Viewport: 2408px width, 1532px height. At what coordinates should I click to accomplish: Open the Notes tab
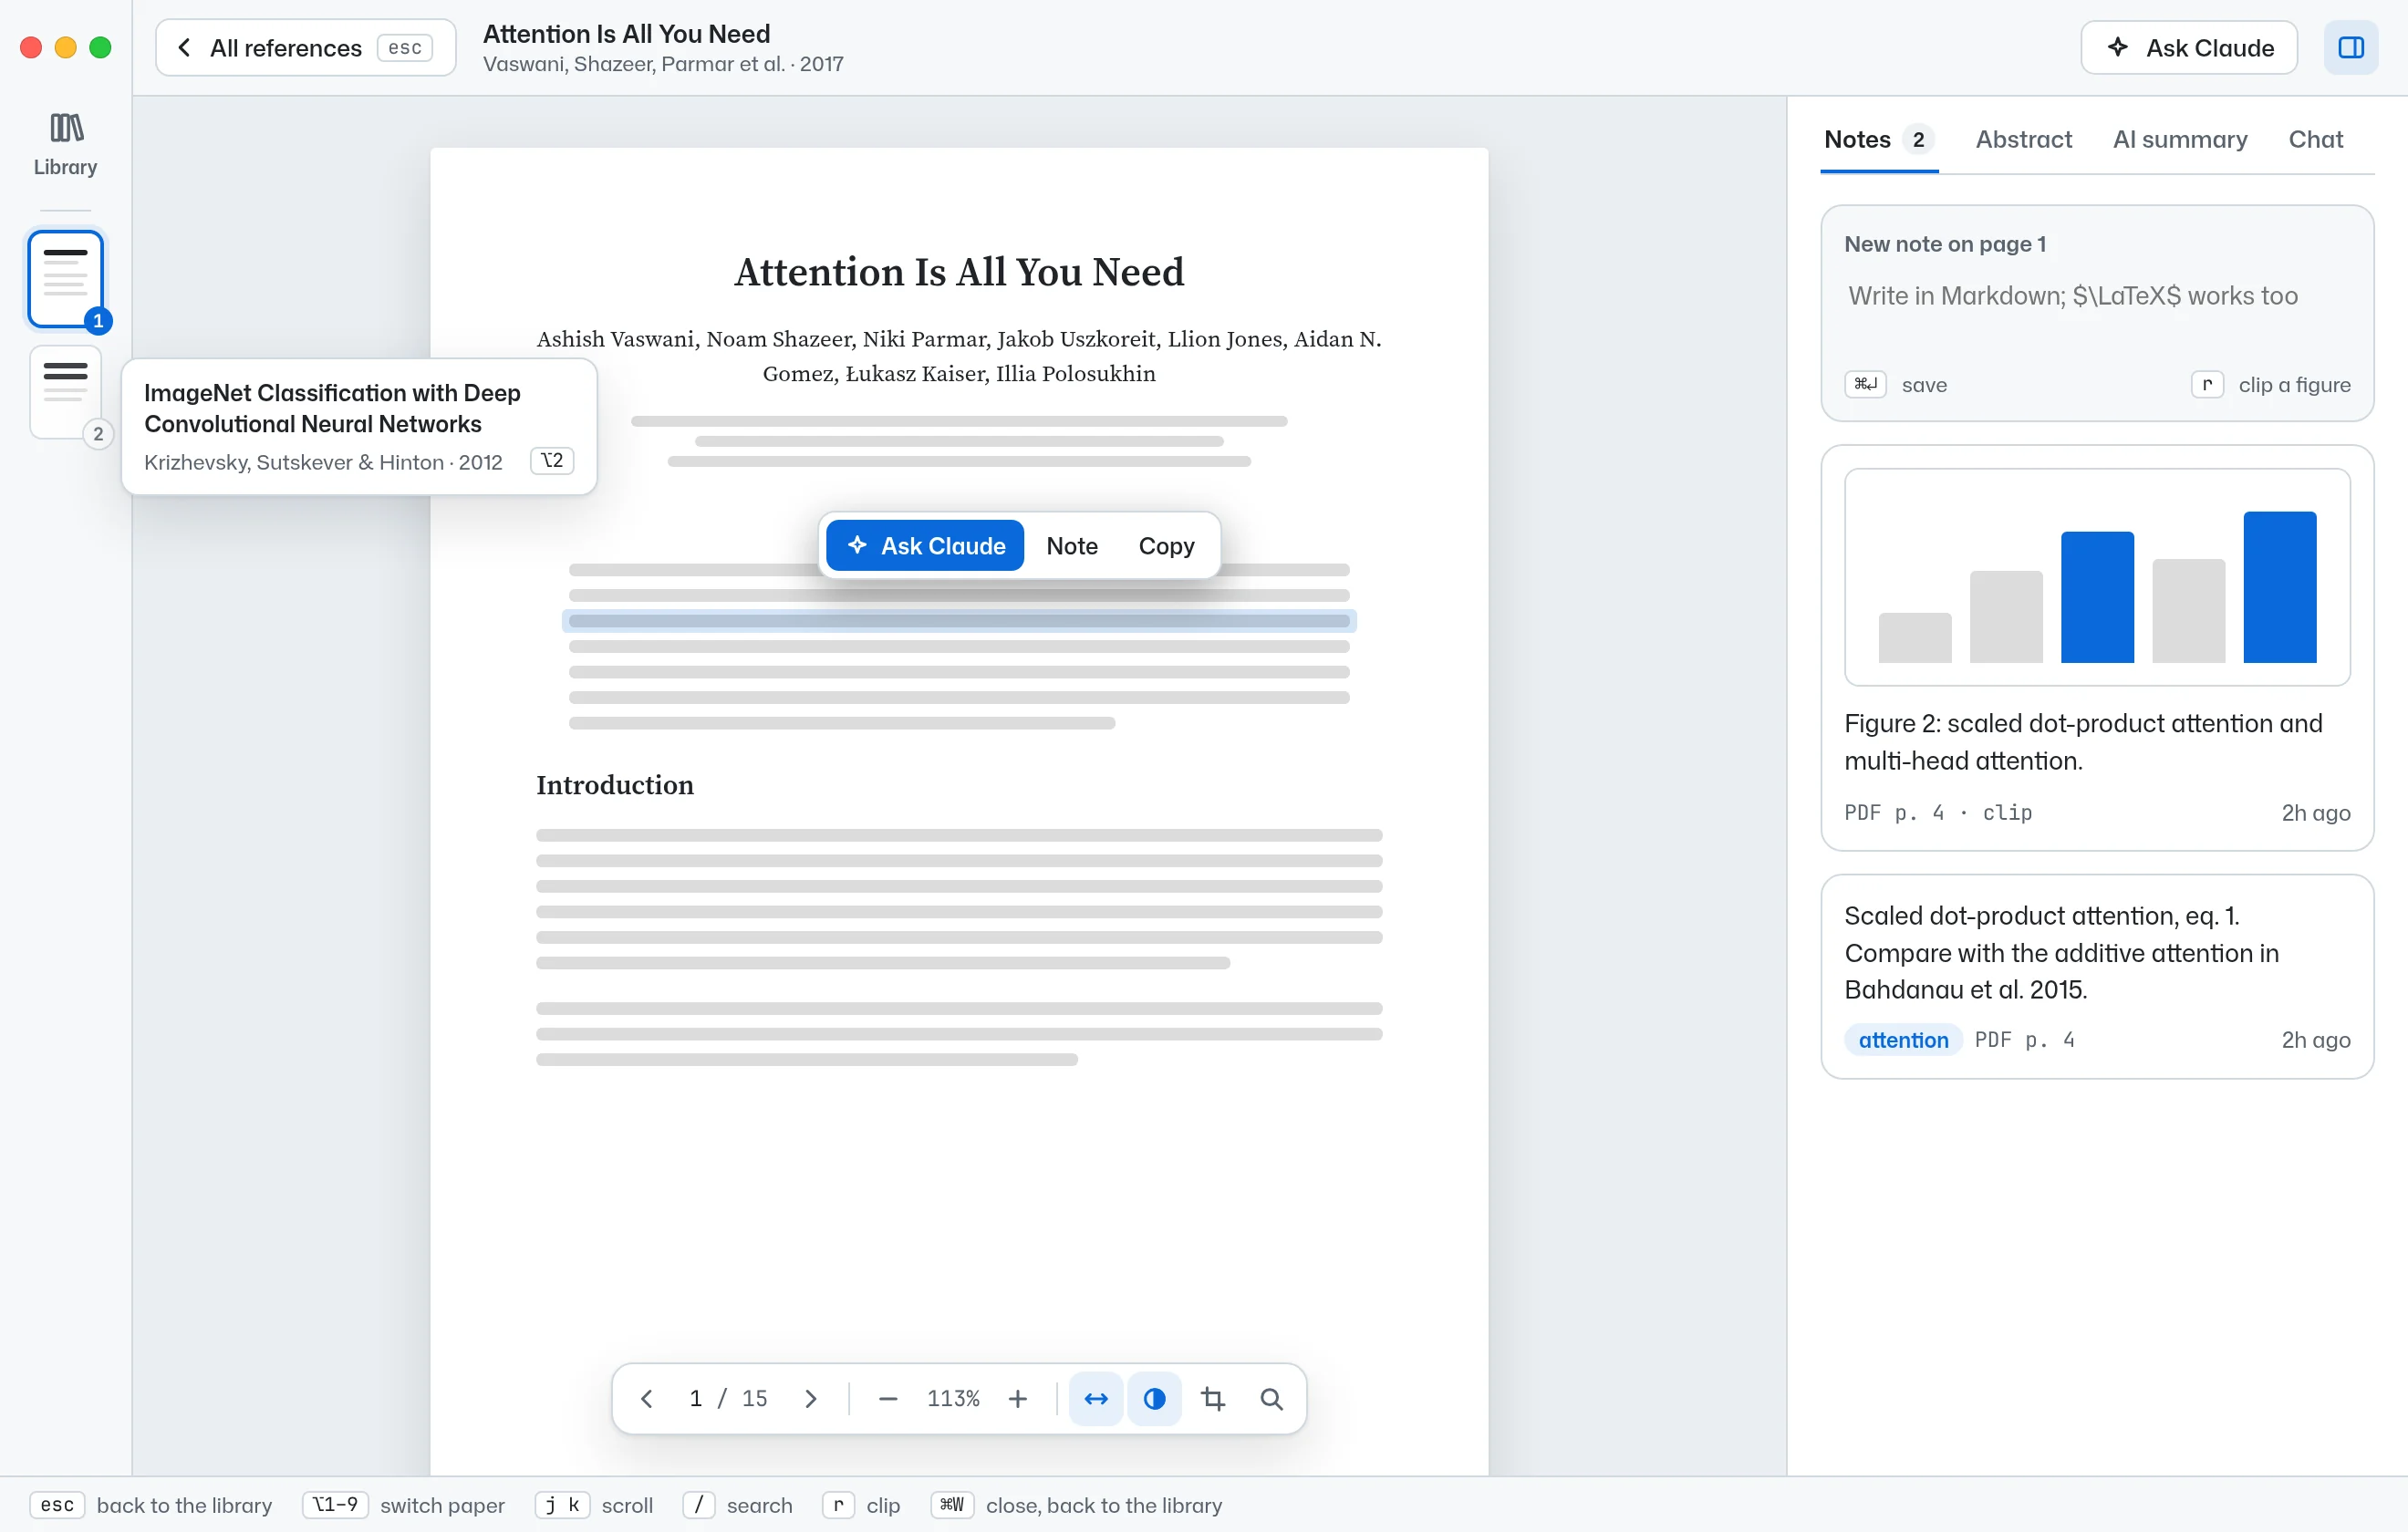pos(1878,139)
